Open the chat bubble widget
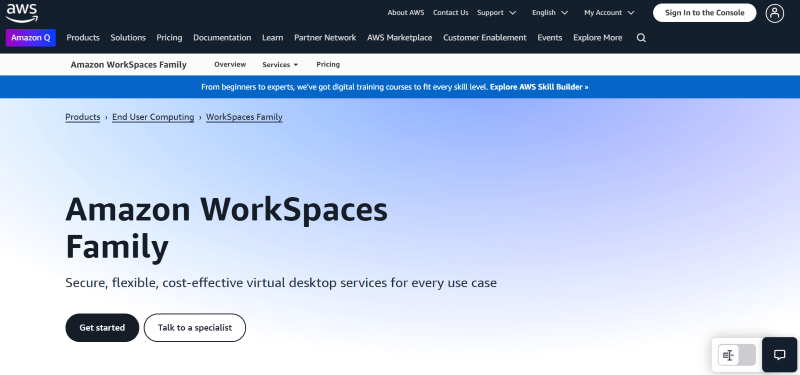The image size is (800, 375). point(779,355)
